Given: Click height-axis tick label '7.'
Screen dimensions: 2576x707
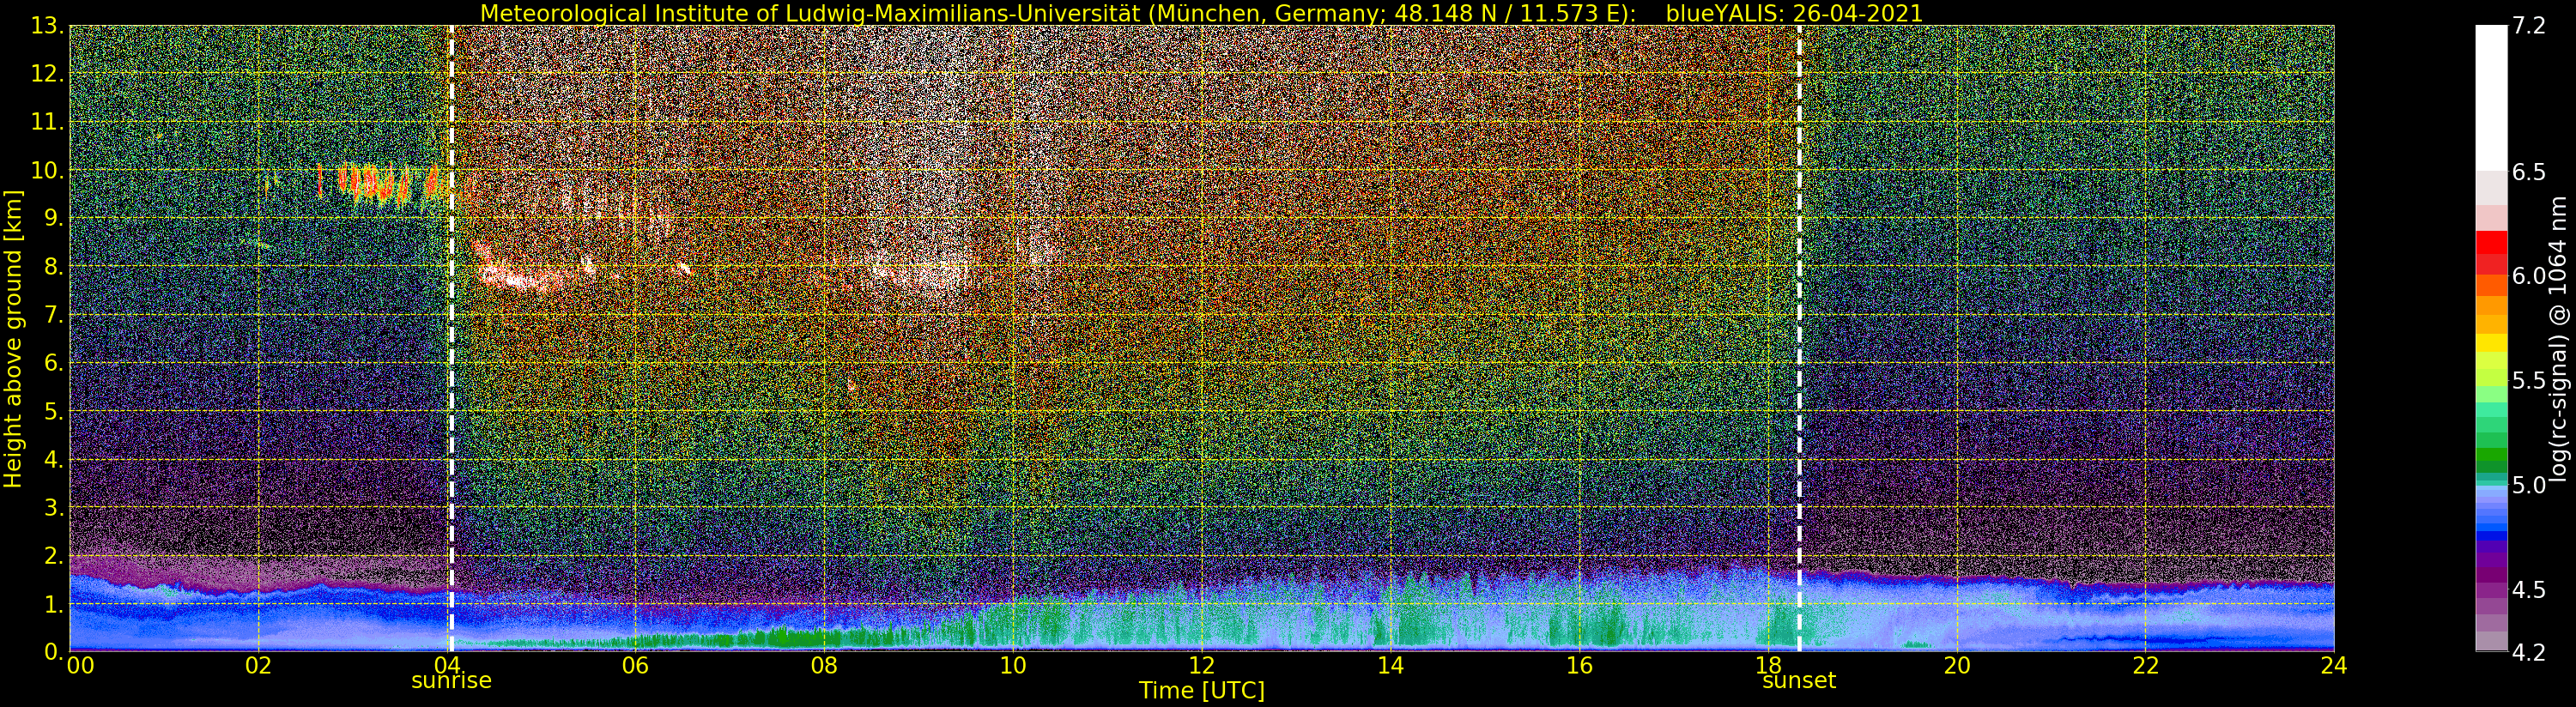Looking at the screenshot, I should click(54, 315).
